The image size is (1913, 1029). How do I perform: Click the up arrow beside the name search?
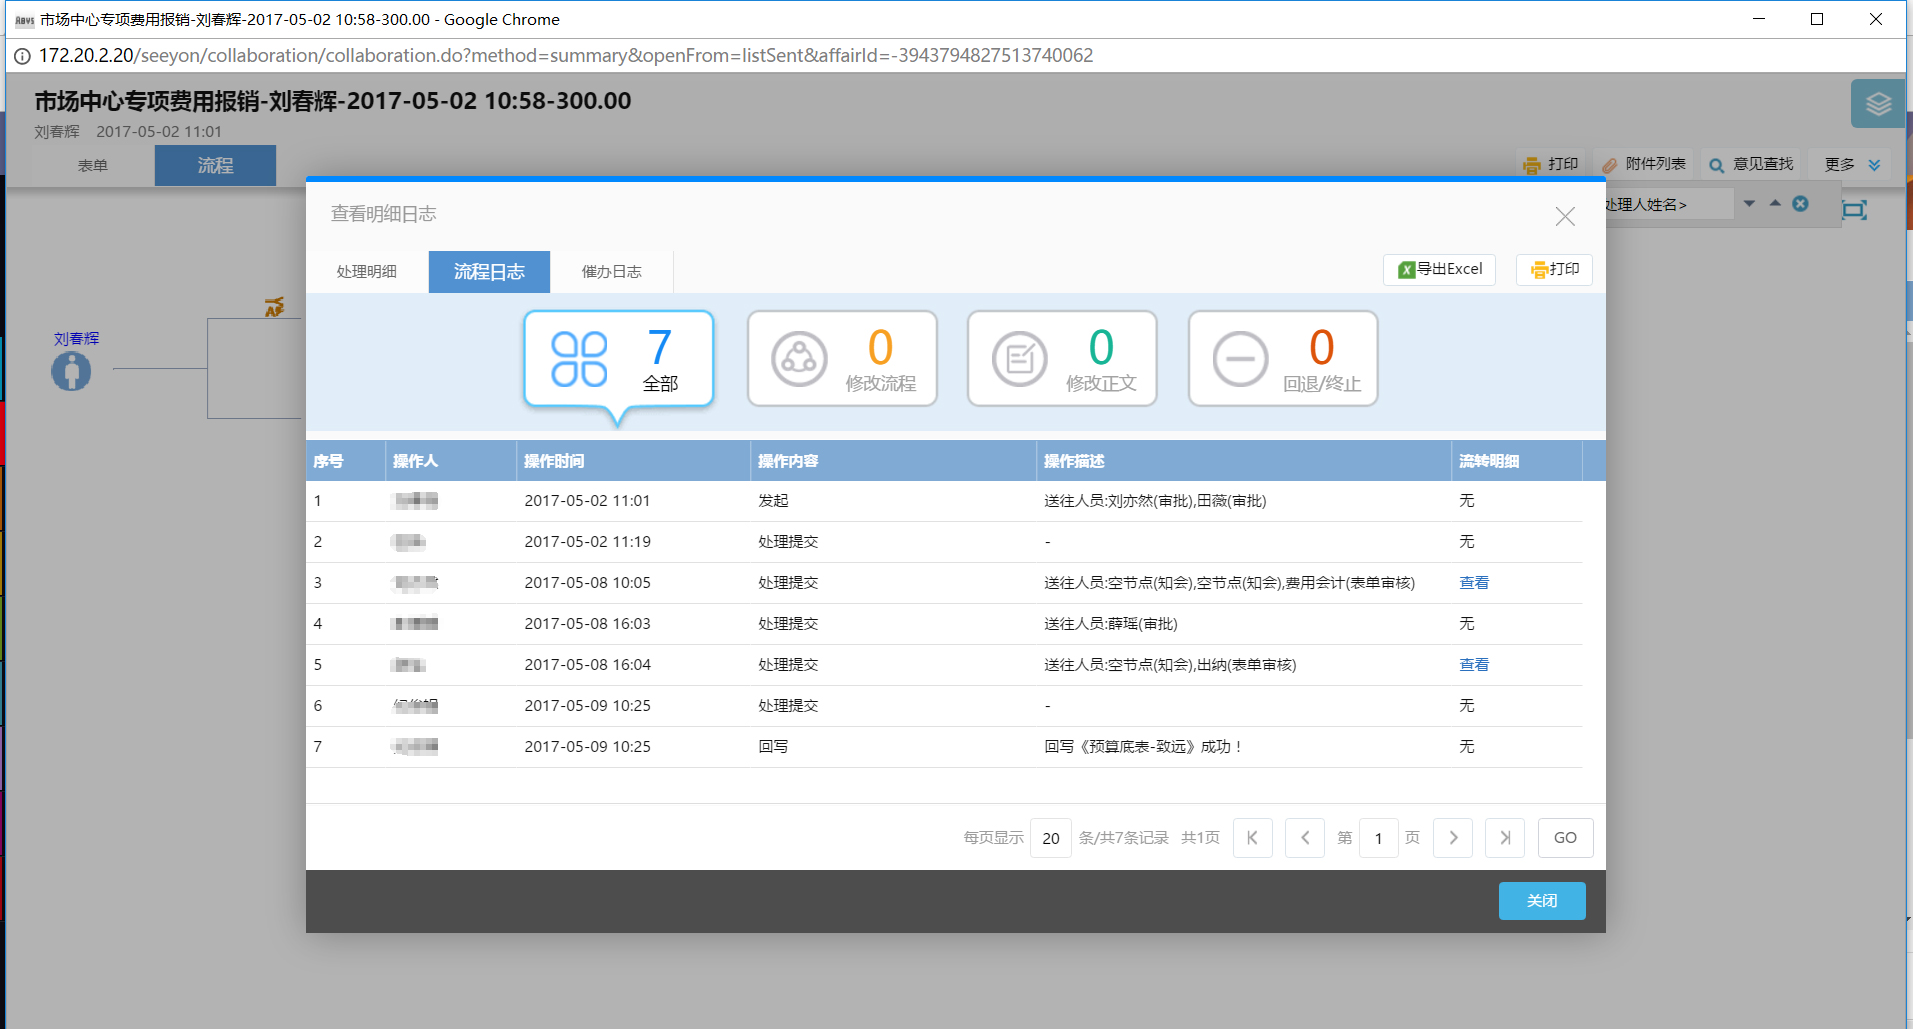1775,203
